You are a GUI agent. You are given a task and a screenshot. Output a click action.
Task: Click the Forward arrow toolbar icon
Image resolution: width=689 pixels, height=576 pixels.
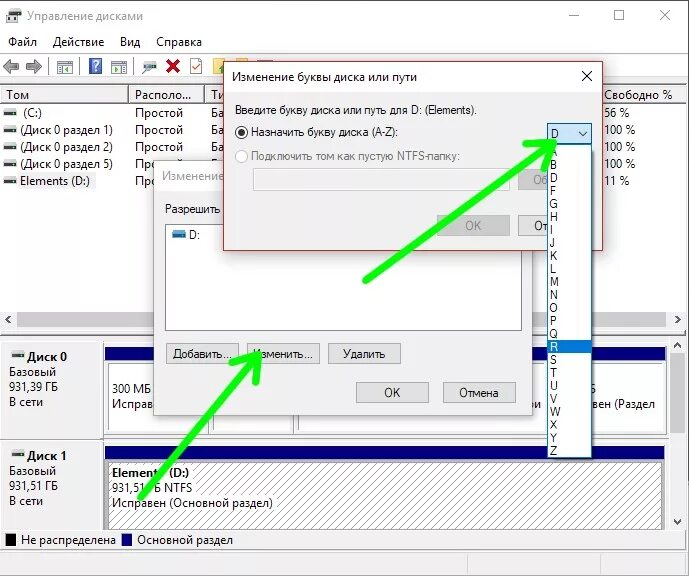34,67
